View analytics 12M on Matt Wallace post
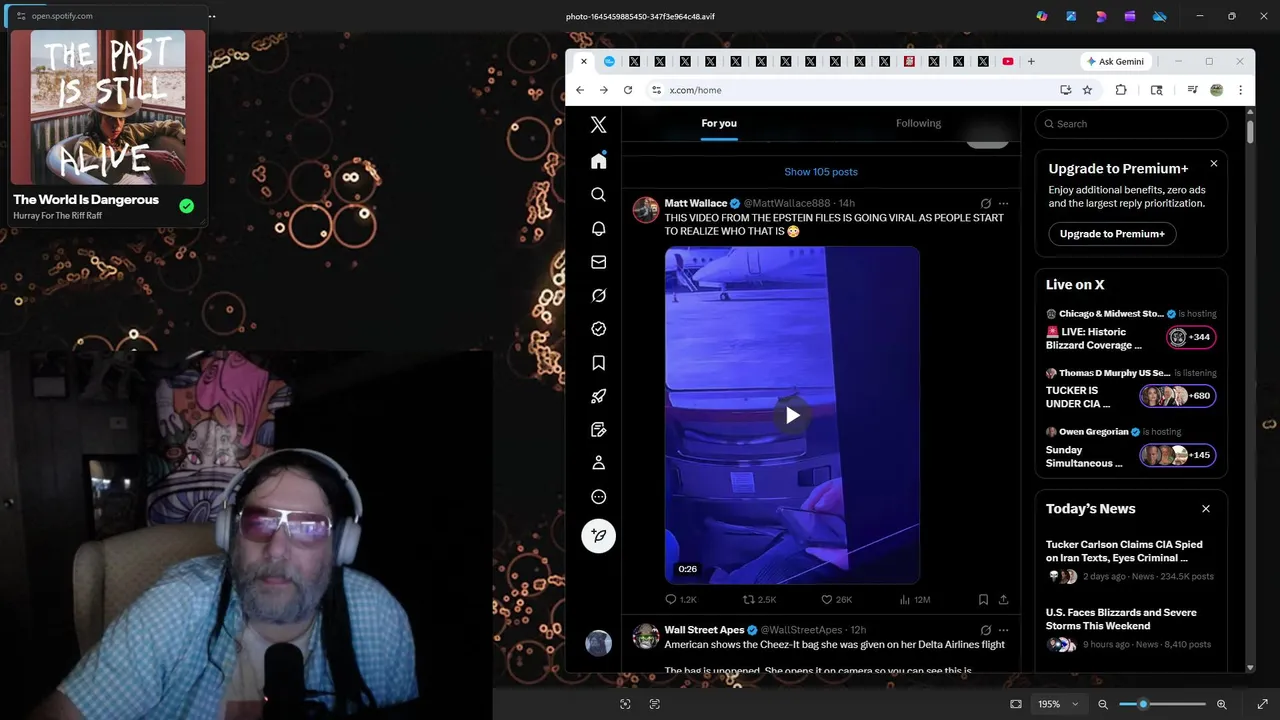The image size is (1280, 720). pos(914,599)
